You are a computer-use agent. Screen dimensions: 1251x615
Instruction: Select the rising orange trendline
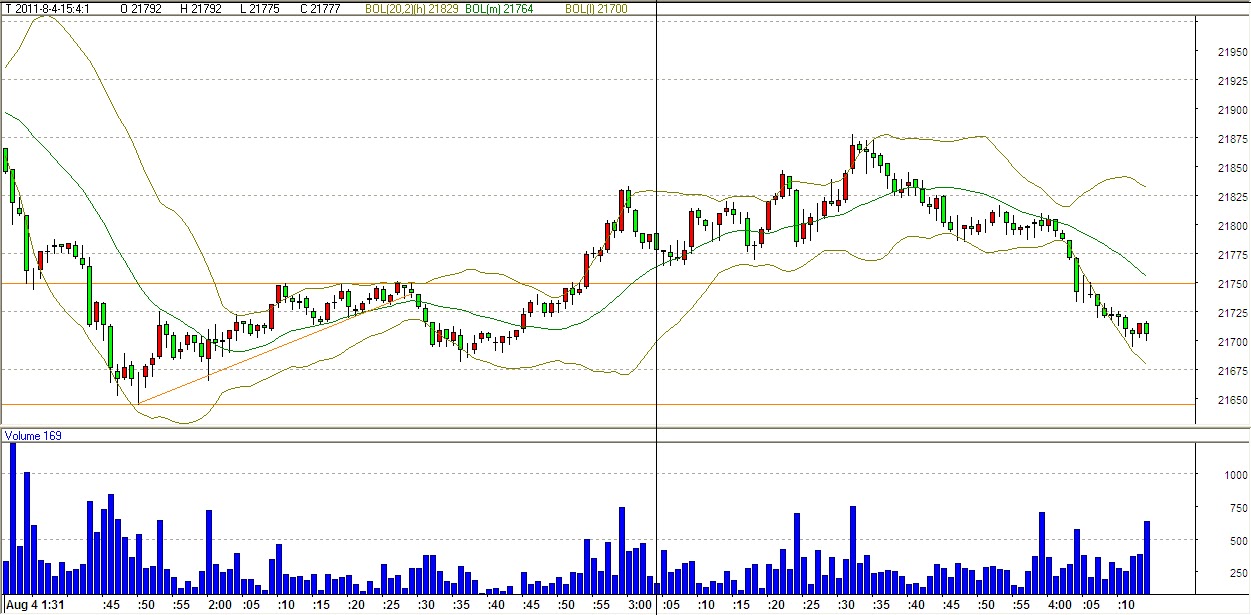275,348
